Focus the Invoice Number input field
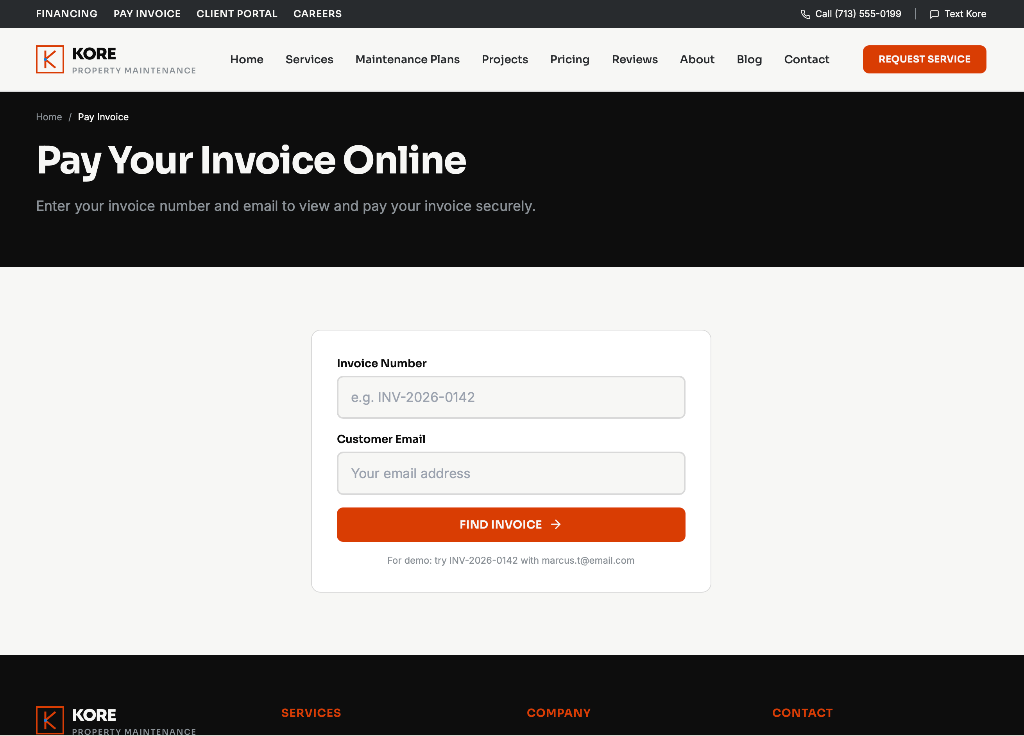Viewport: 1024px width, 736px height. pos(511,397)
